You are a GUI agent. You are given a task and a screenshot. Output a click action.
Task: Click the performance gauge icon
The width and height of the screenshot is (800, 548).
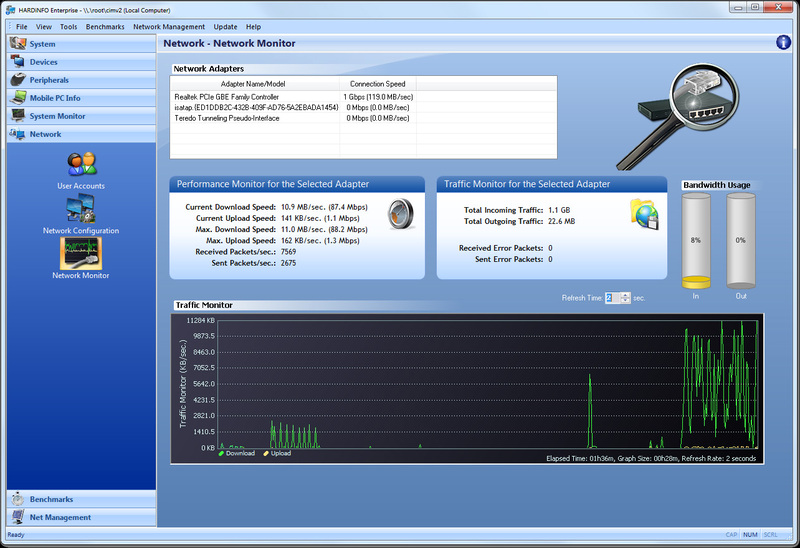pos(401,214)
